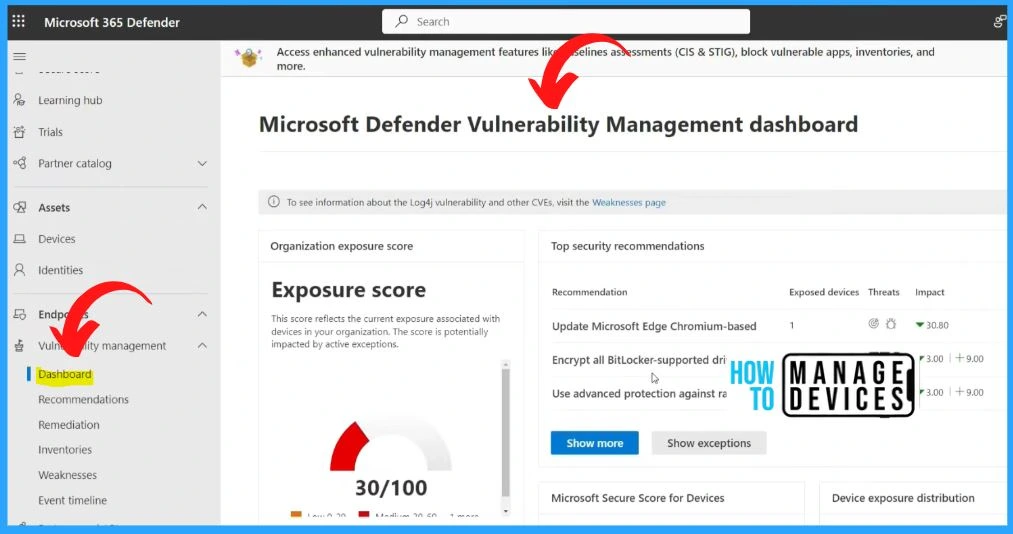Viewport: 1013px width, 534px height.
Task: Click the package icon in the banner
Action: coord(249,57)
